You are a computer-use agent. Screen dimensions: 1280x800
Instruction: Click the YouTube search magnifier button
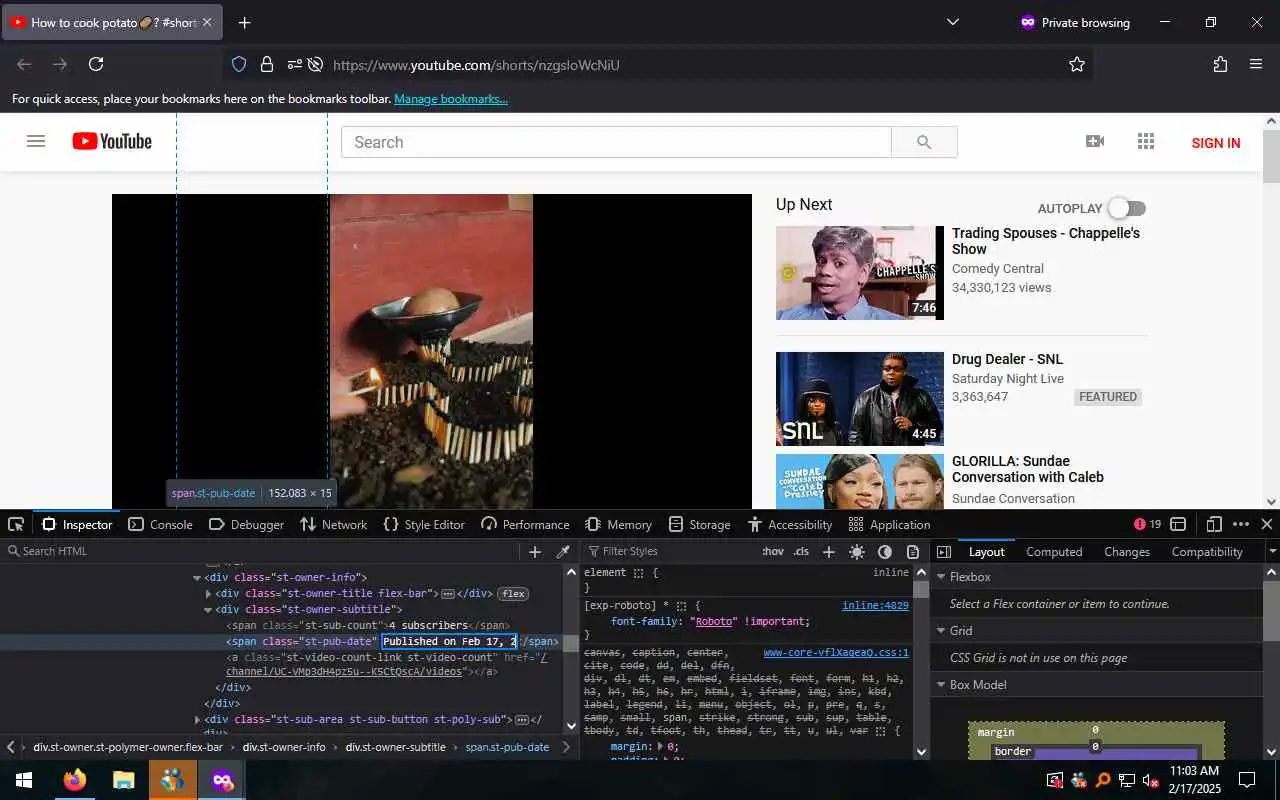[924, 142]
